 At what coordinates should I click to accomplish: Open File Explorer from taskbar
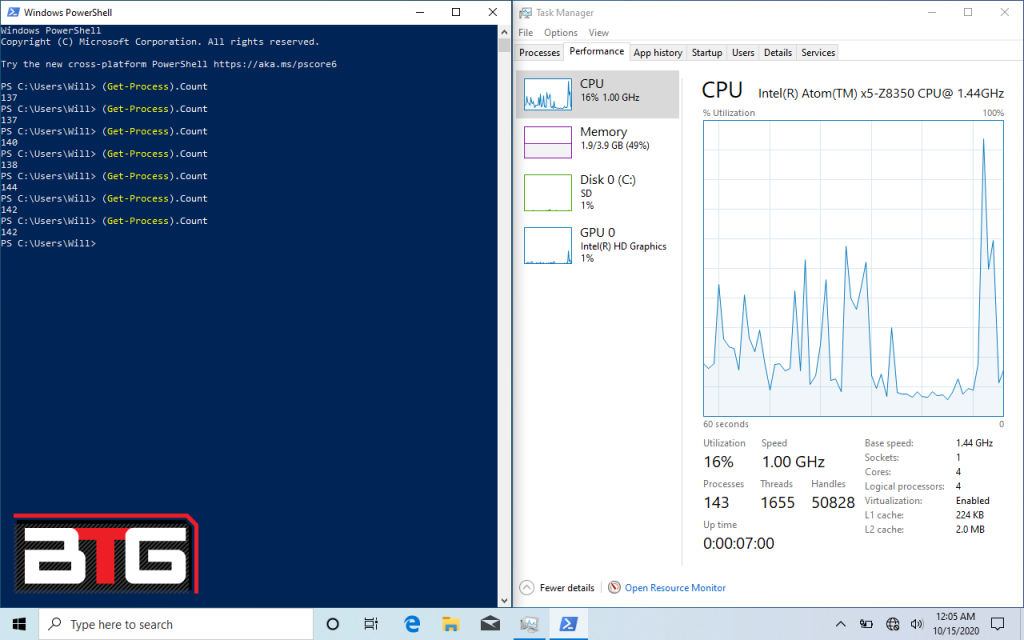451,624
